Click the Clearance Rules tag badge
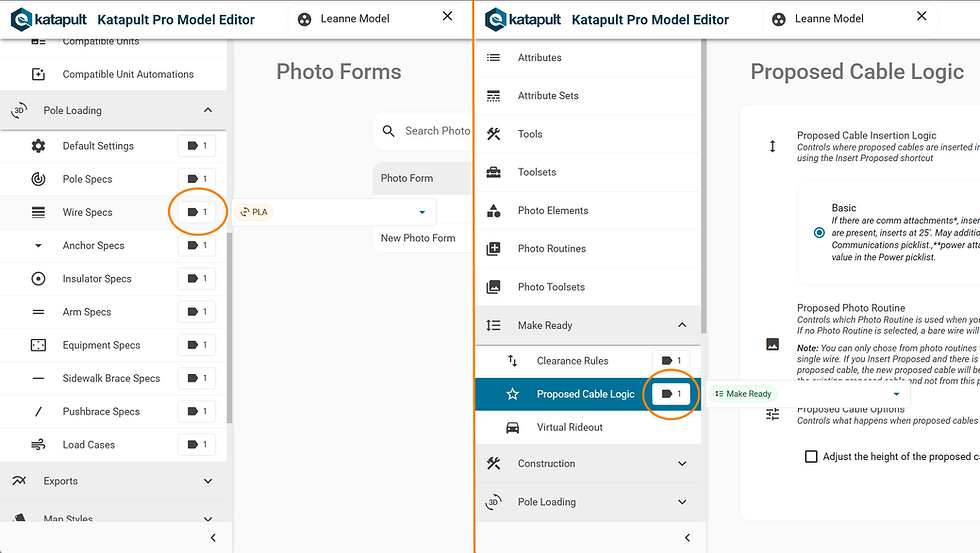The image size is (980, 553). coord(671,361)
